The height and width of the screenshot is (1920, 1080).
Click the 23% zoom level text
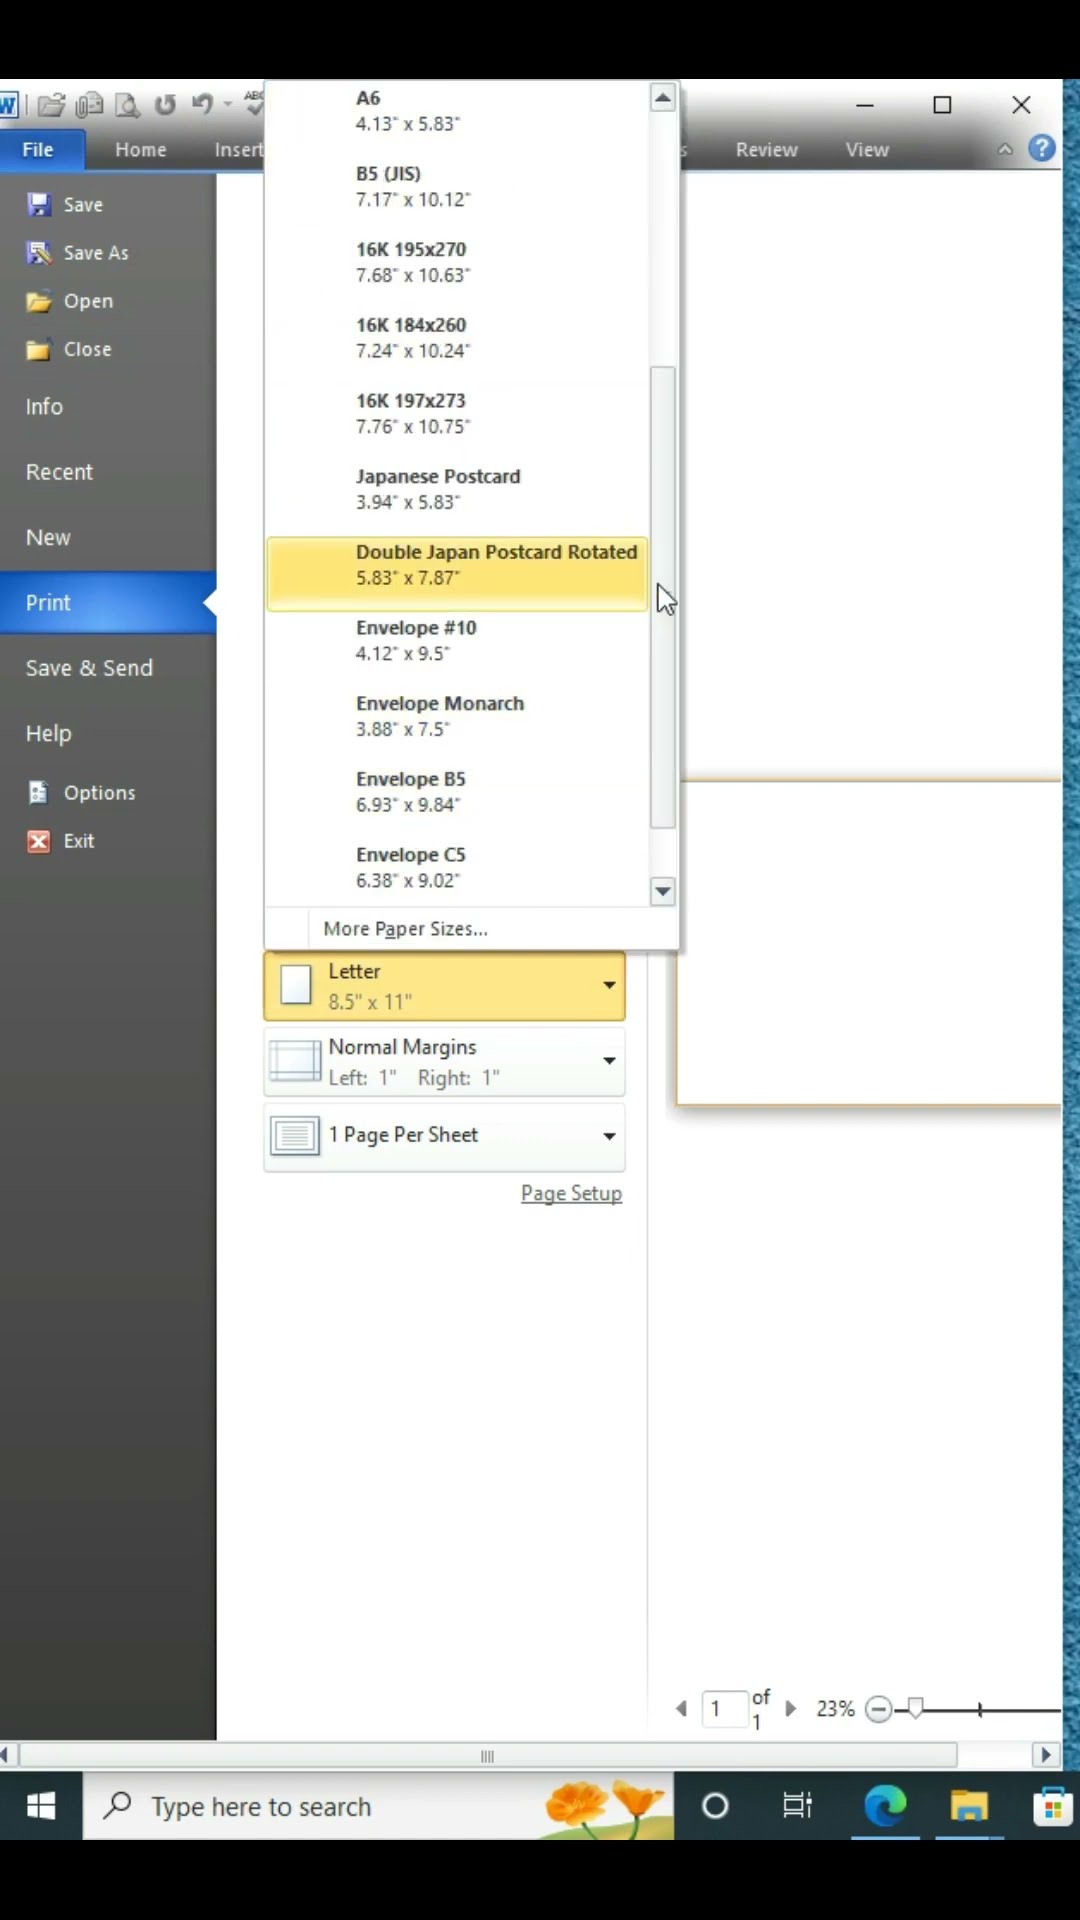835,1709
